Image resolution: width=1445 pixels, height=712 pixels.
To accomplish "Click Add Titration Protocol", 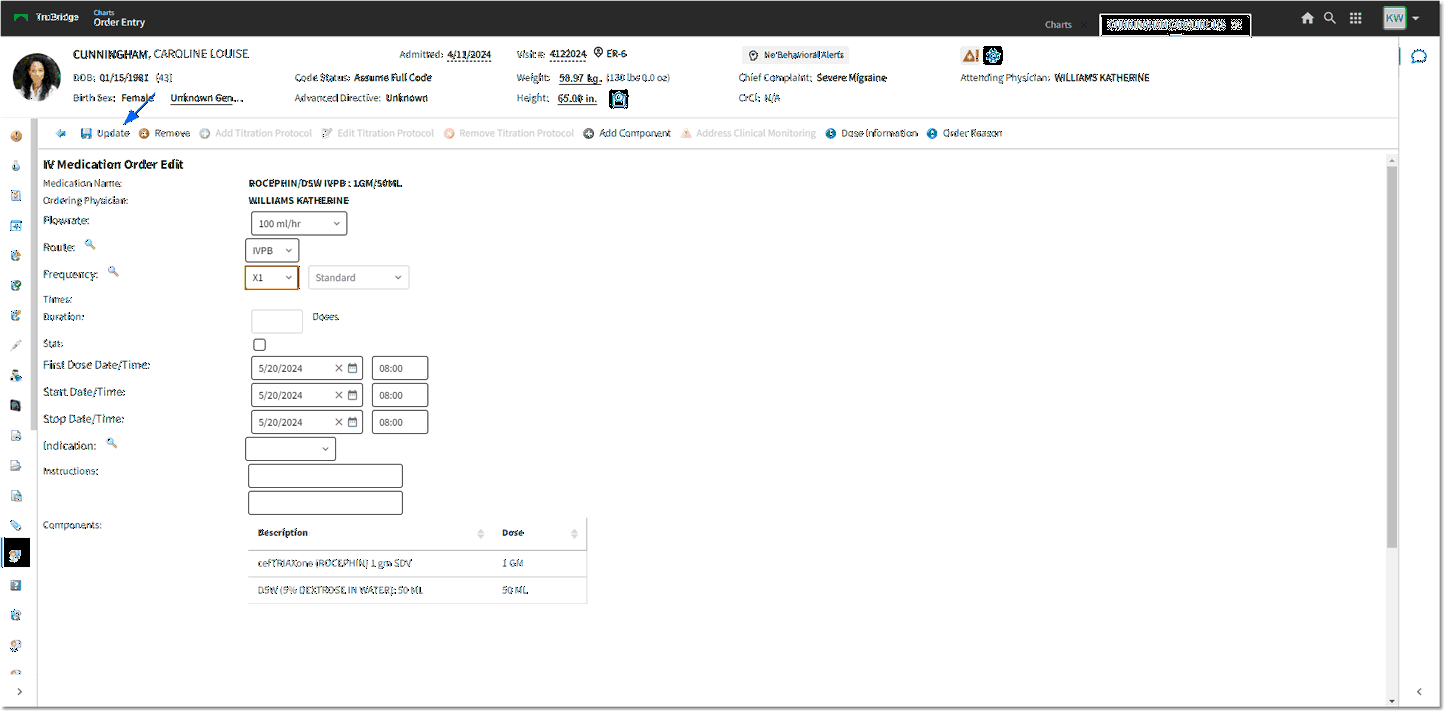I will point(256,133).
